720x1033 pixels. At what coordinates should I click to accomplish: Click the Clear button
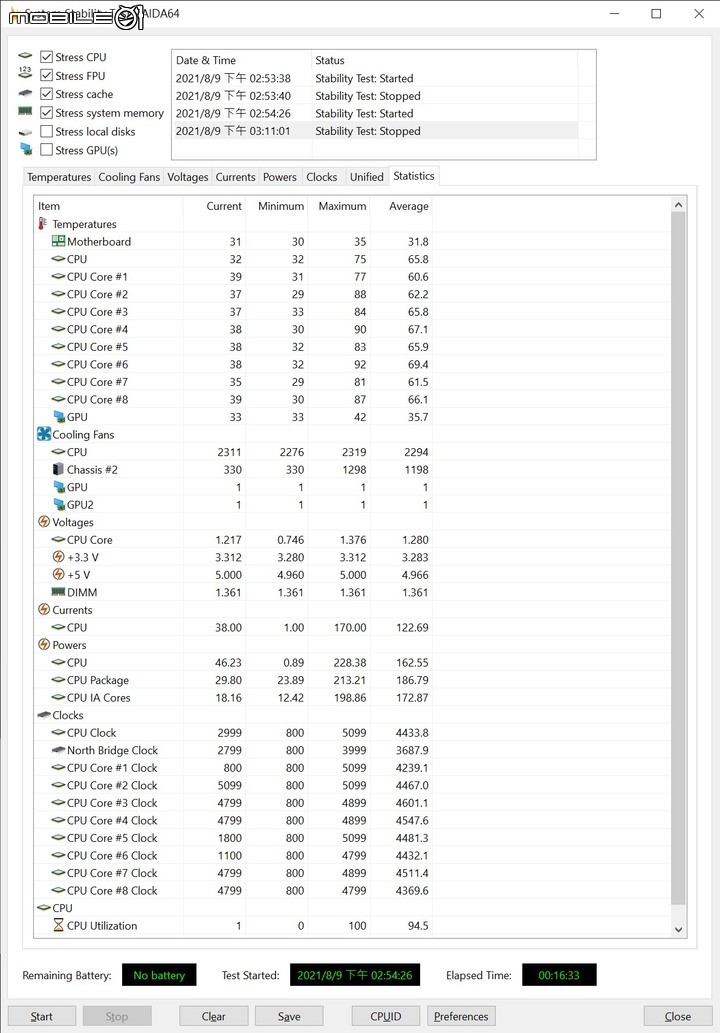pos(213,1016)
